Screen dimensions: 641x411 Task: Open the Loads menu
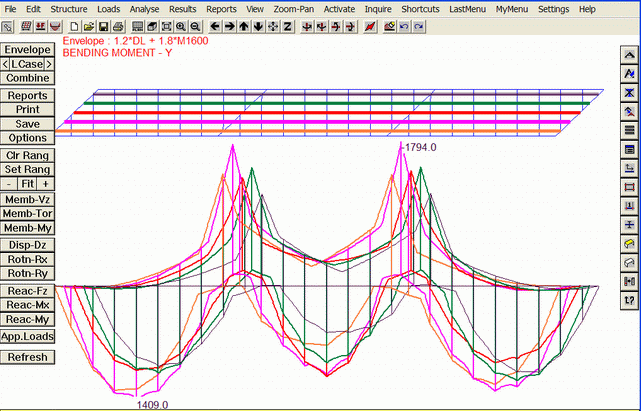click(x=109, y=9)
